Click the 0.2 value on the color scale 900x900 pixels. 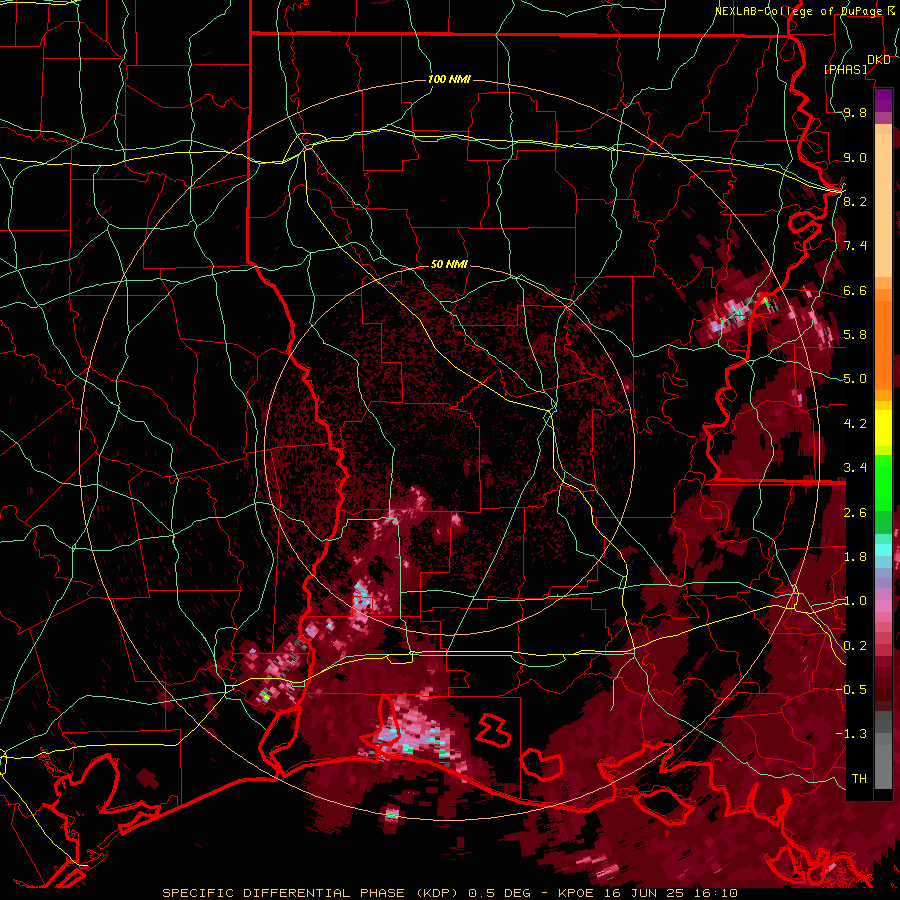(855, 646)
